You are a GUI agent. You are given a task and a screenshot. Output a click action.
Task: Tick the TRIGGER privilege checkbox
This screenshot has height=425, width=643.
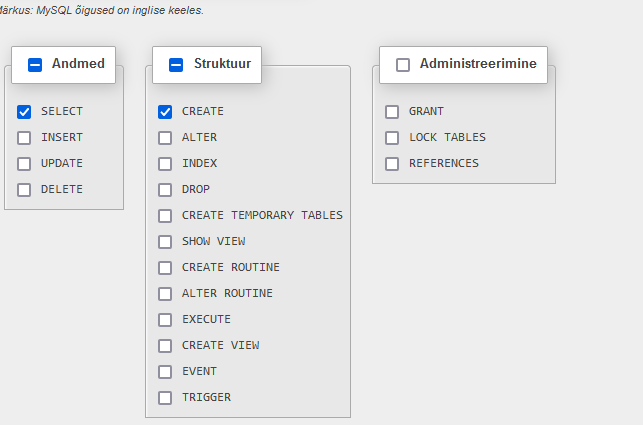pyautogui.click(x=165, y=398)
